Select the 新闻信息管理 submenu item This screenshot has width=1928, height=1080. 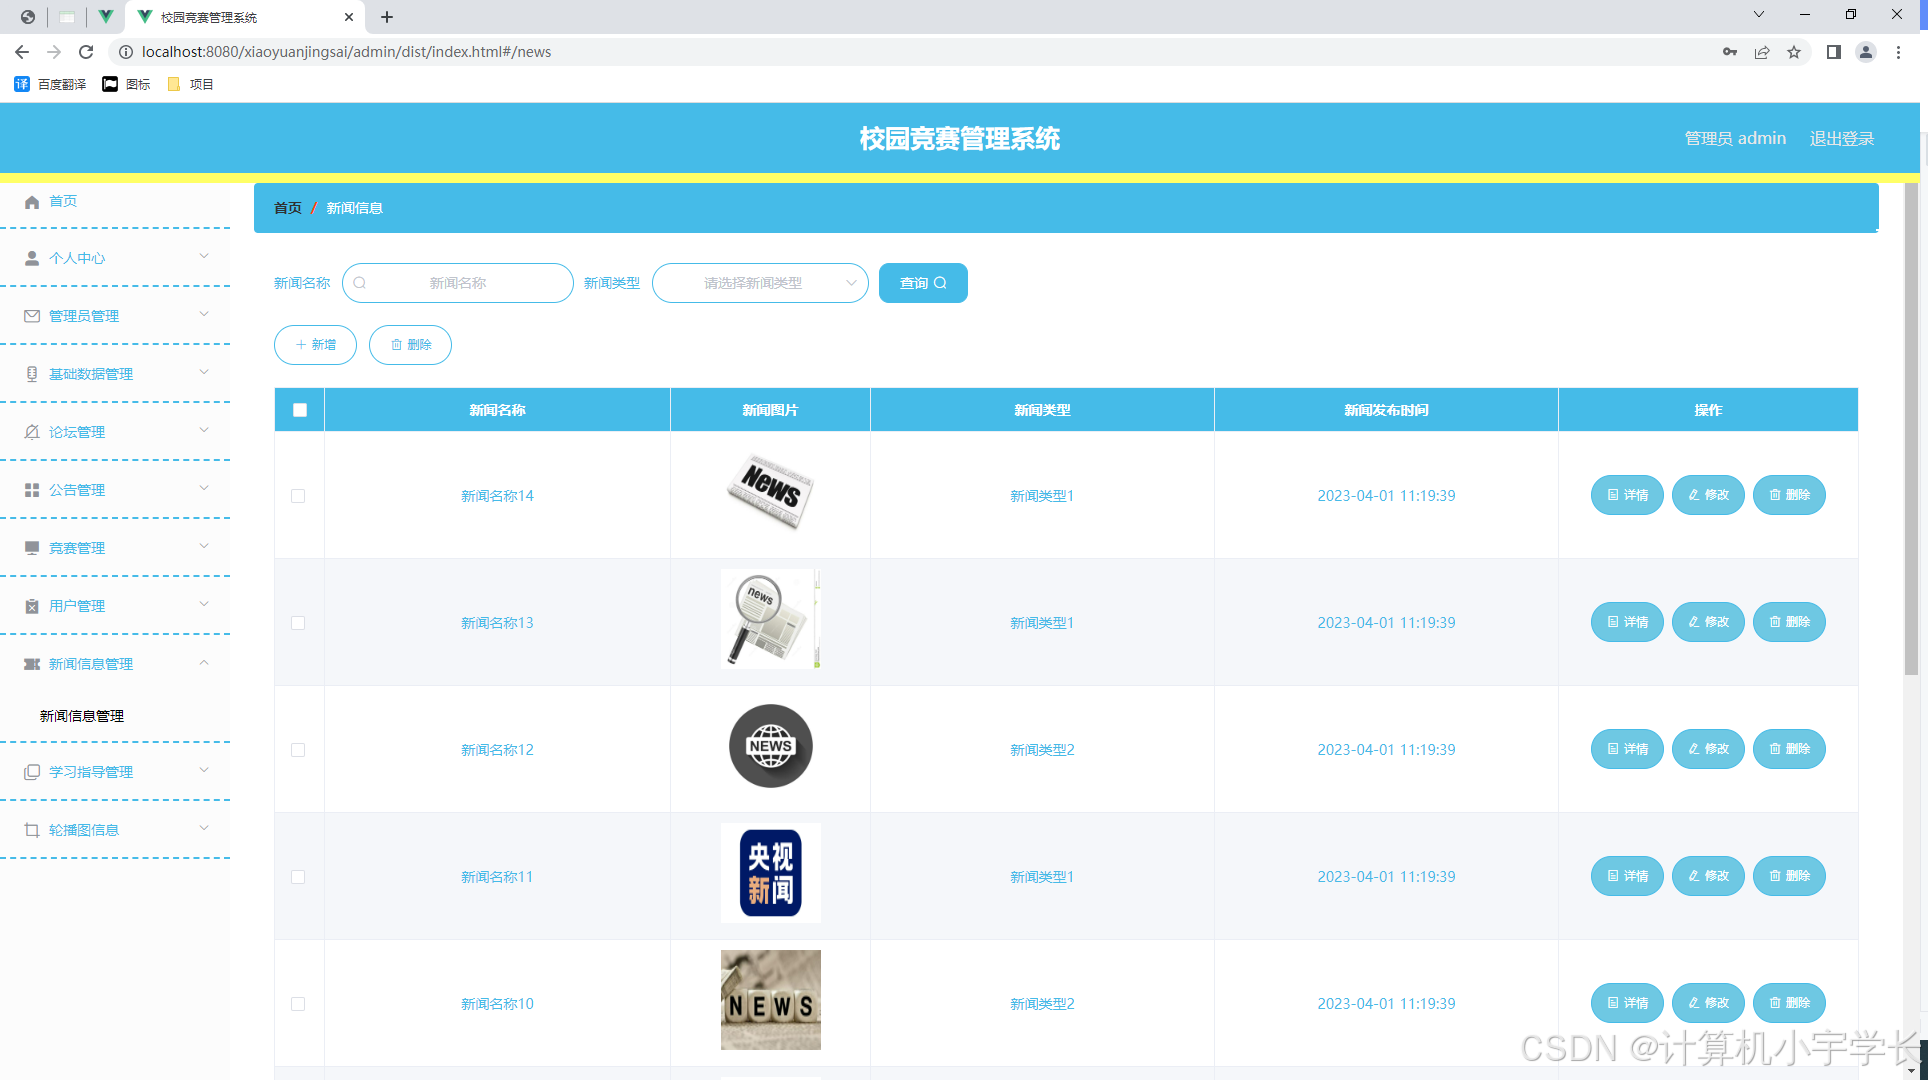pos(82,716)
